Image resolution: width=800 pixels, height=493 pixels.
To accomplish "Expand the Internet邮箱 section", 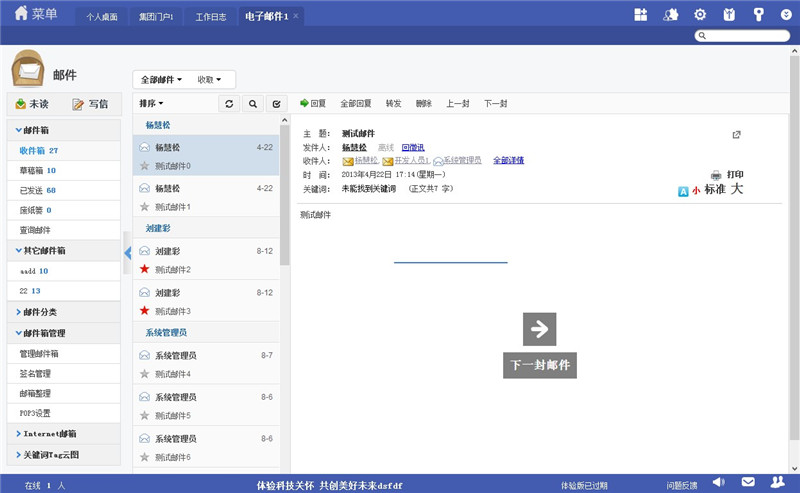I will pyautogui.click(x=63, y=434).
